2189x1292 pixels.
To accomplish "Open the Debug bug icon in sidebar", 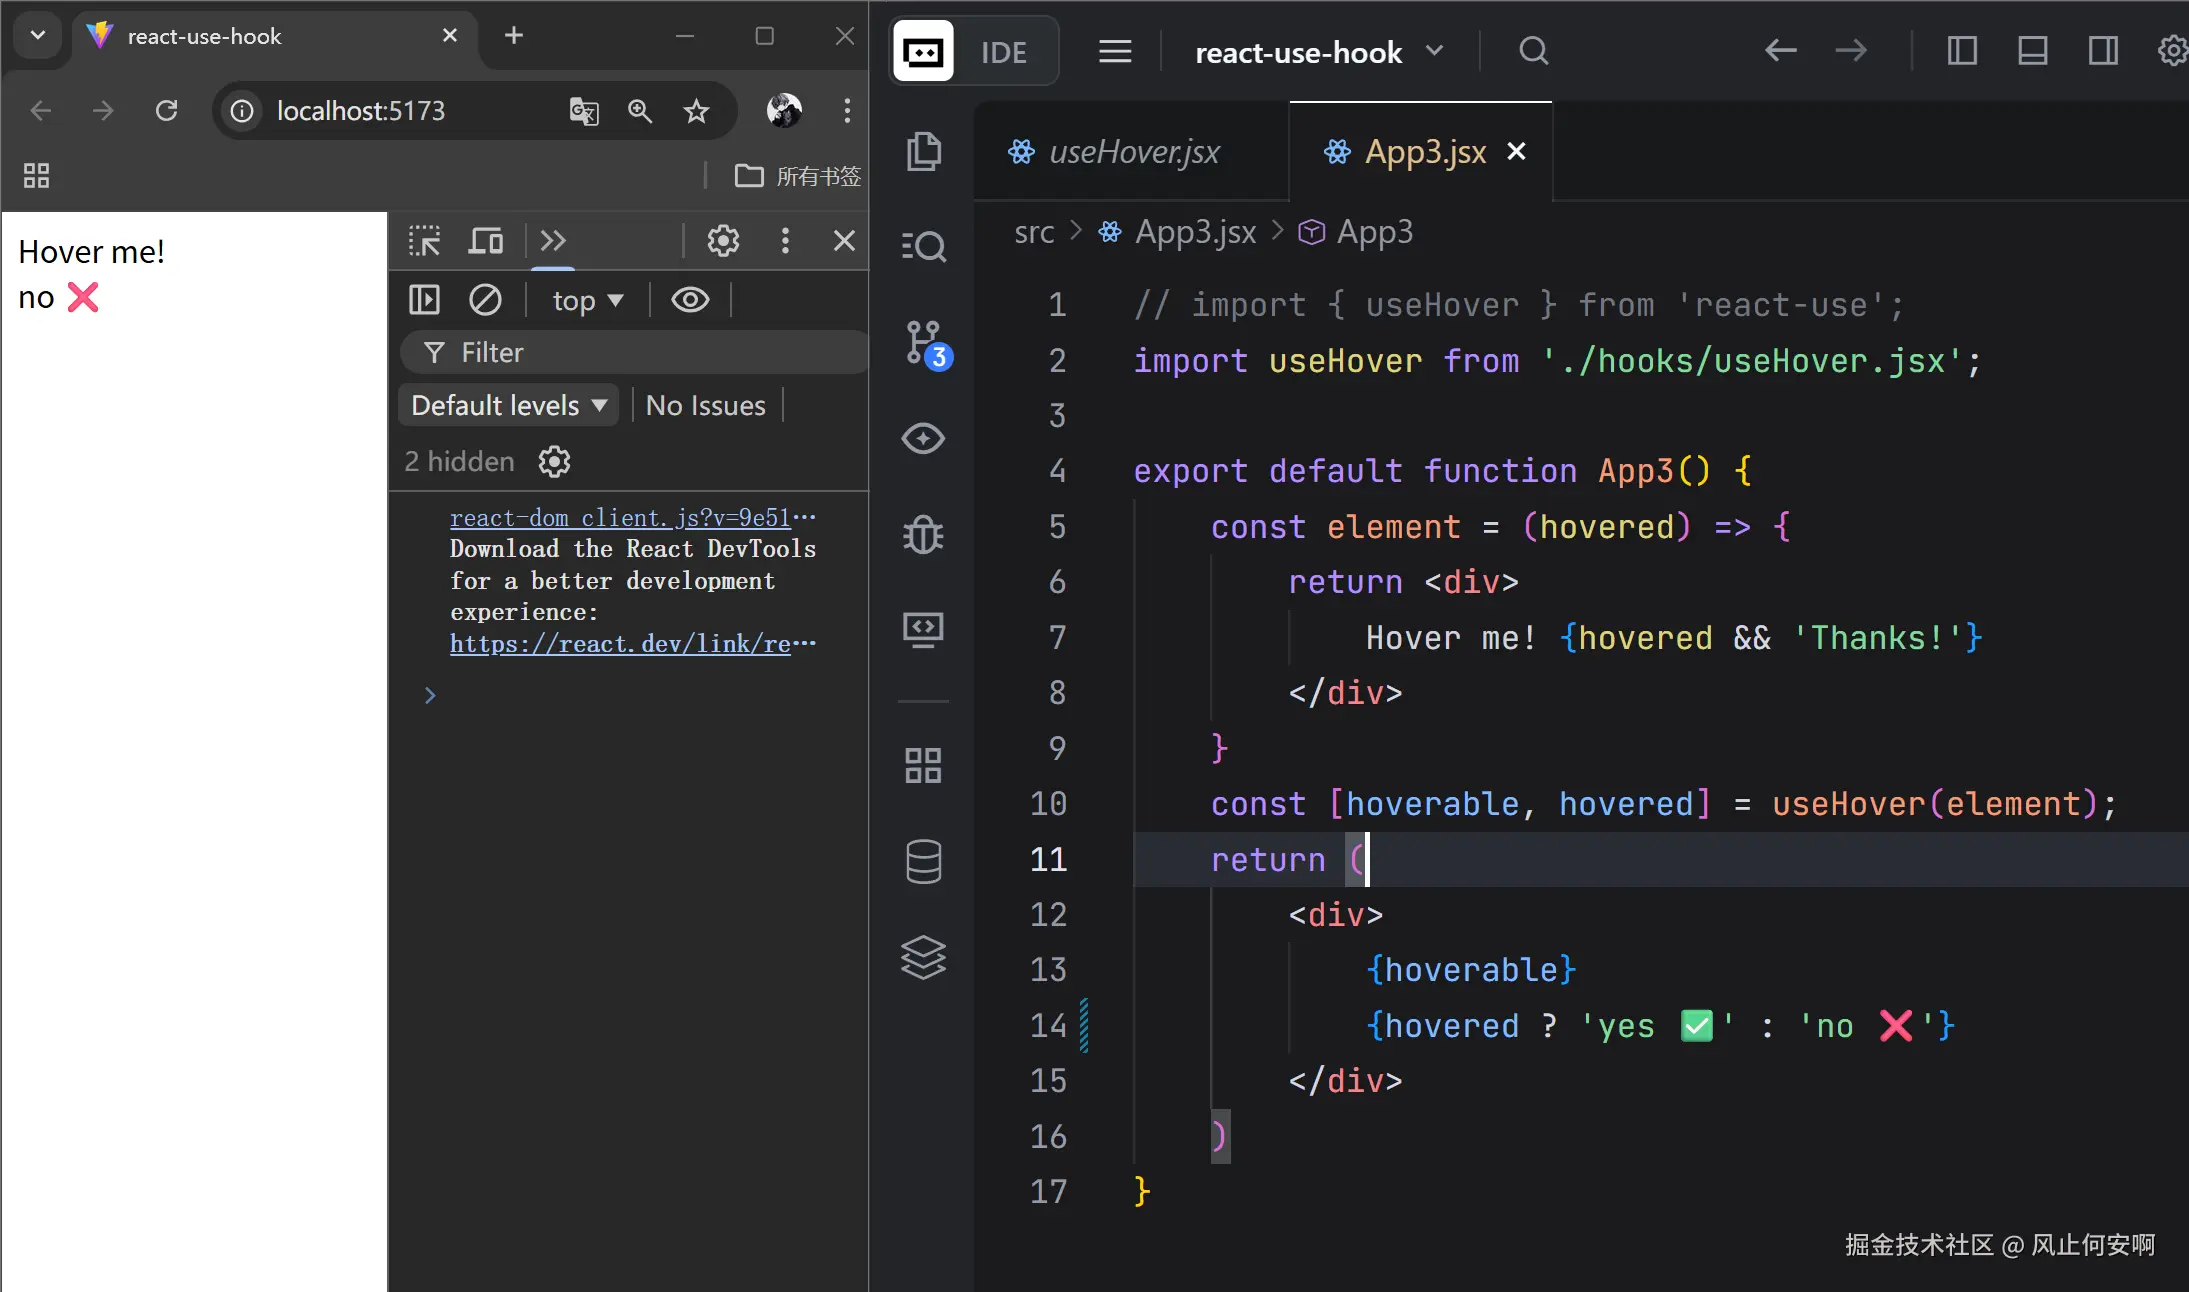I will point(923,534).
